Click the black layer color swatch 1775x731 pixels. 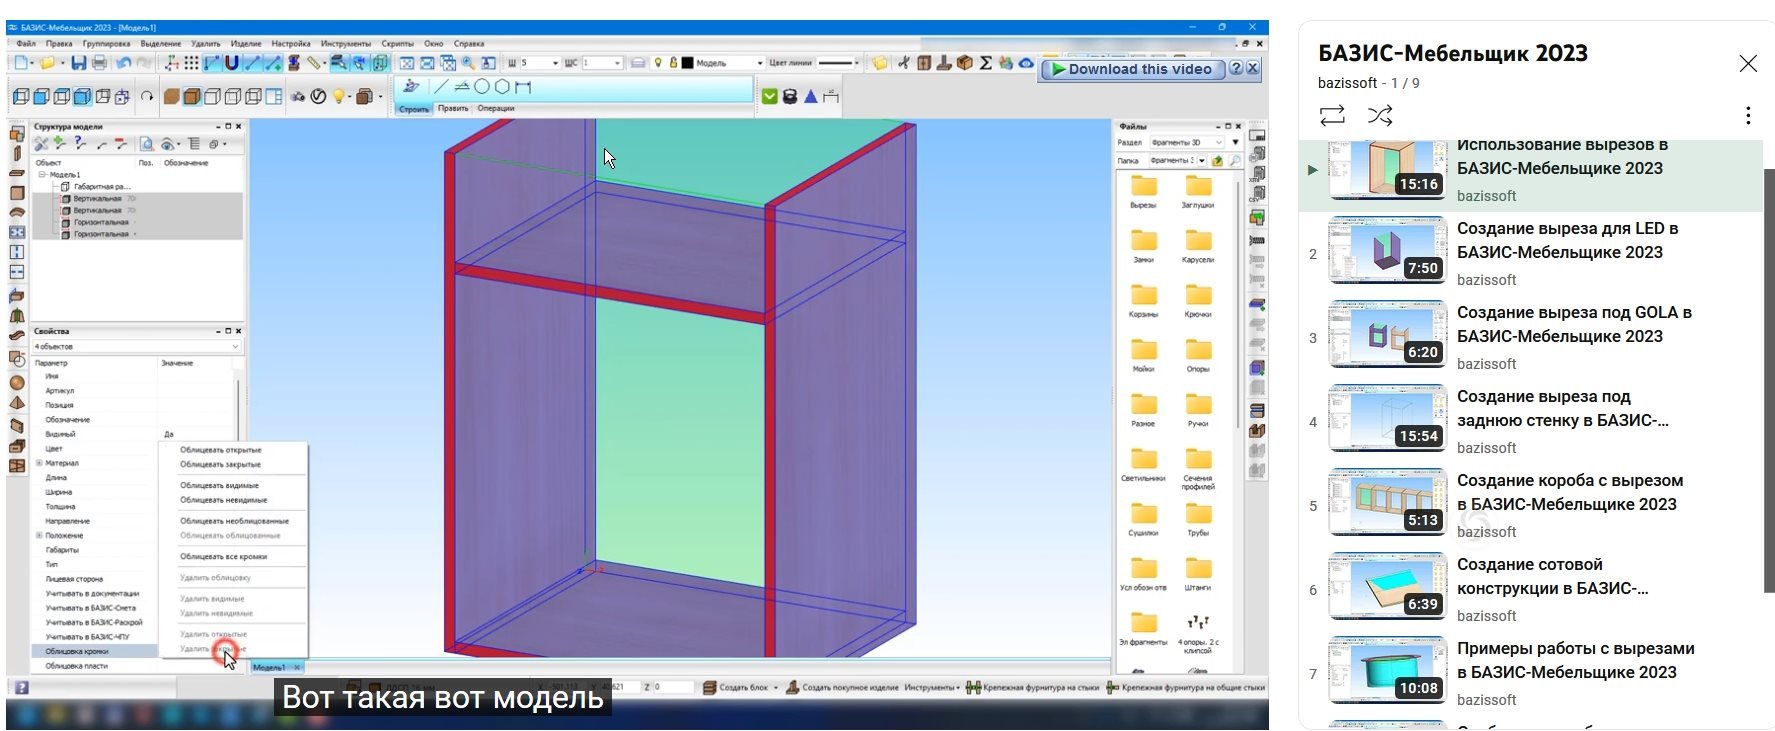coord(687,63)
